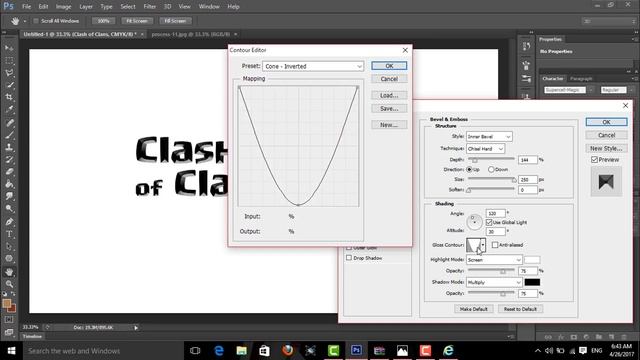Click the bevel Size value field
Viewport: 640px width, 360px height.
pyautogui.click(x=528, y=179)
